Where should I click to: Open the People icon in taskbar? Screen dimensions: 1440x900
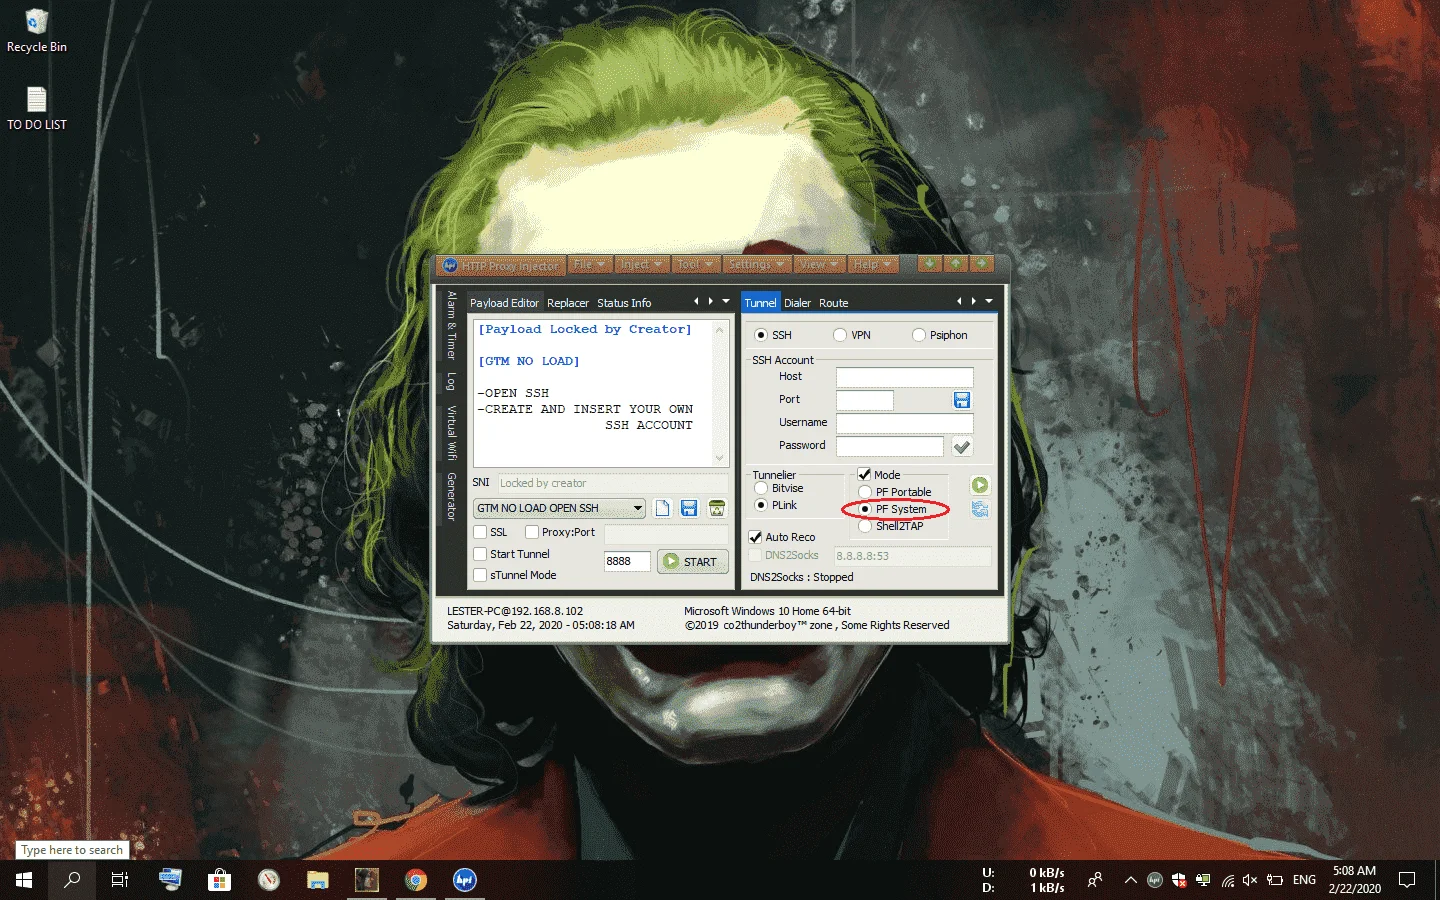click(1095, 880)
